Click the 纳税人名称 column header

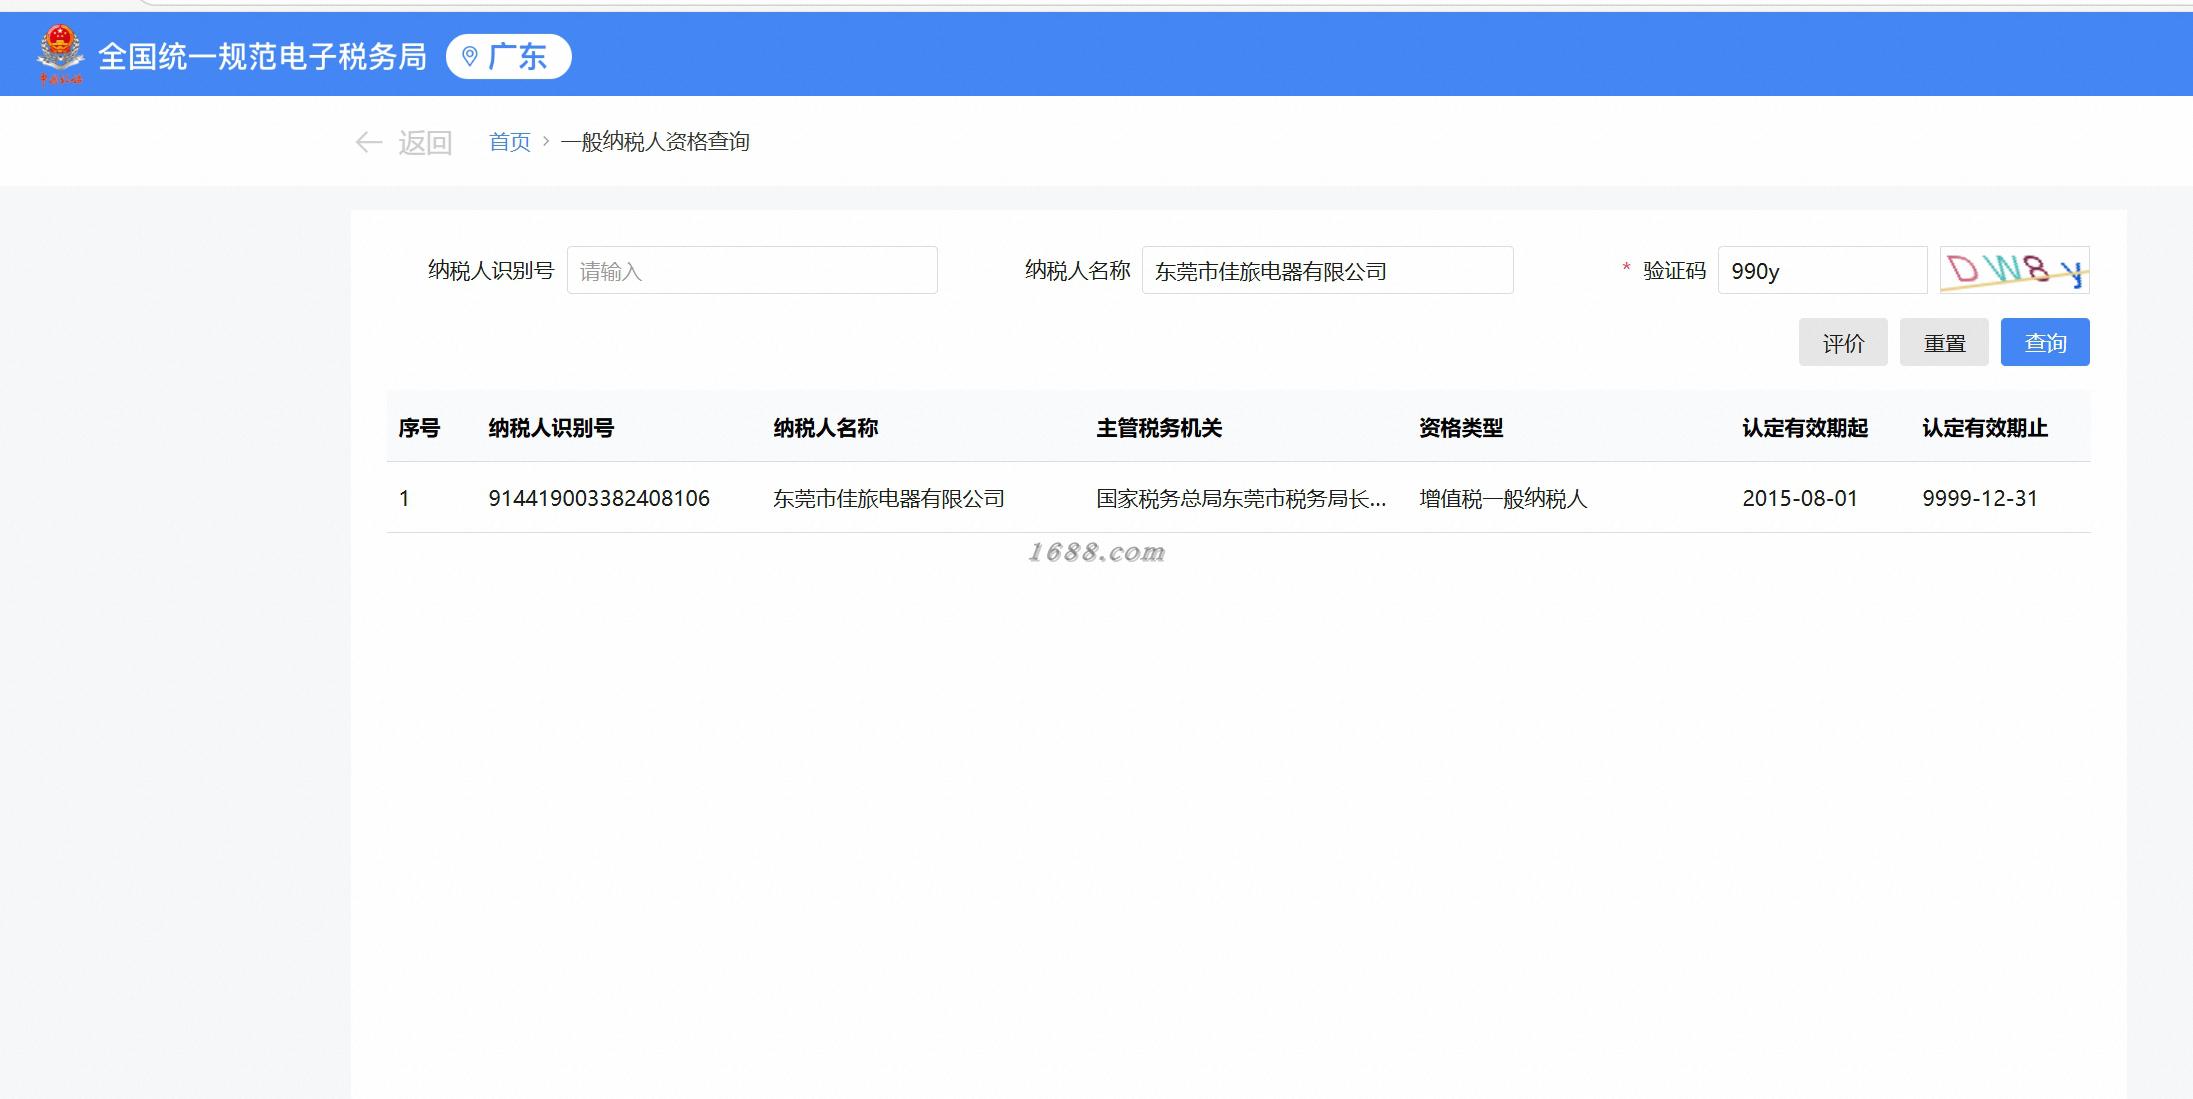tap(826, 428)
